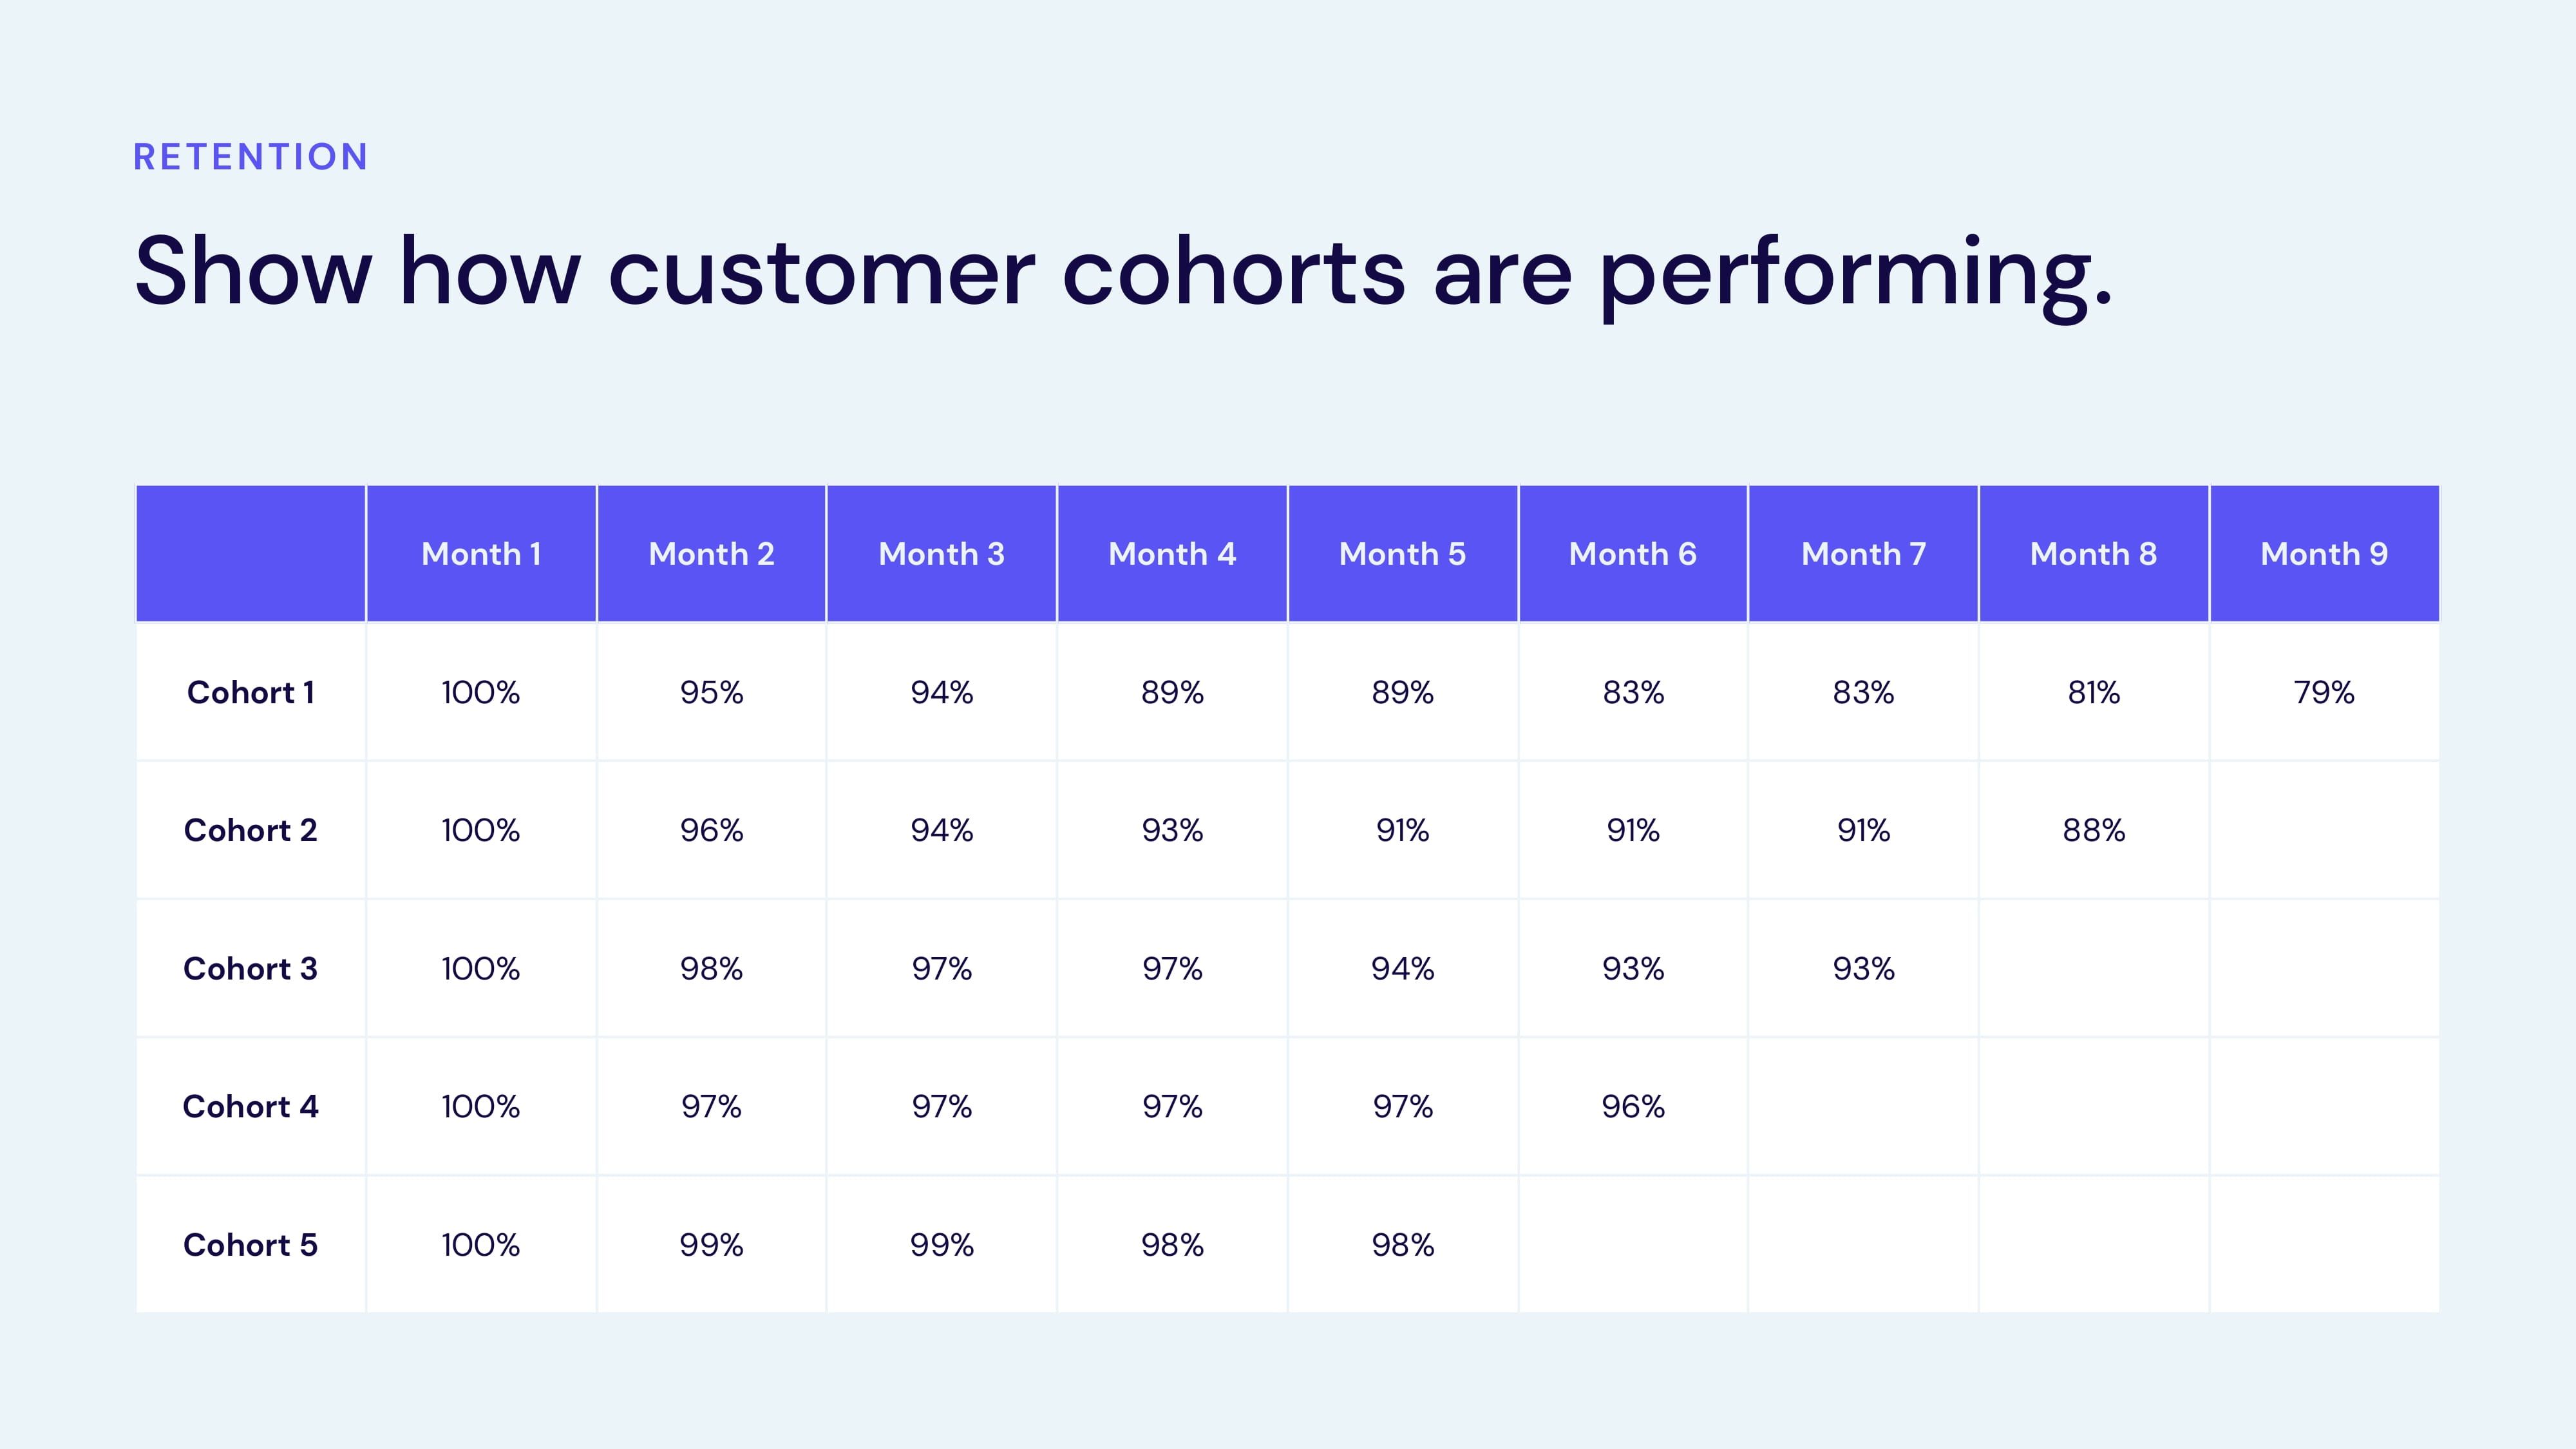Select the Month 7 column header
This screenshot has height=1449, width=2576.
(x=1863, y=554)
